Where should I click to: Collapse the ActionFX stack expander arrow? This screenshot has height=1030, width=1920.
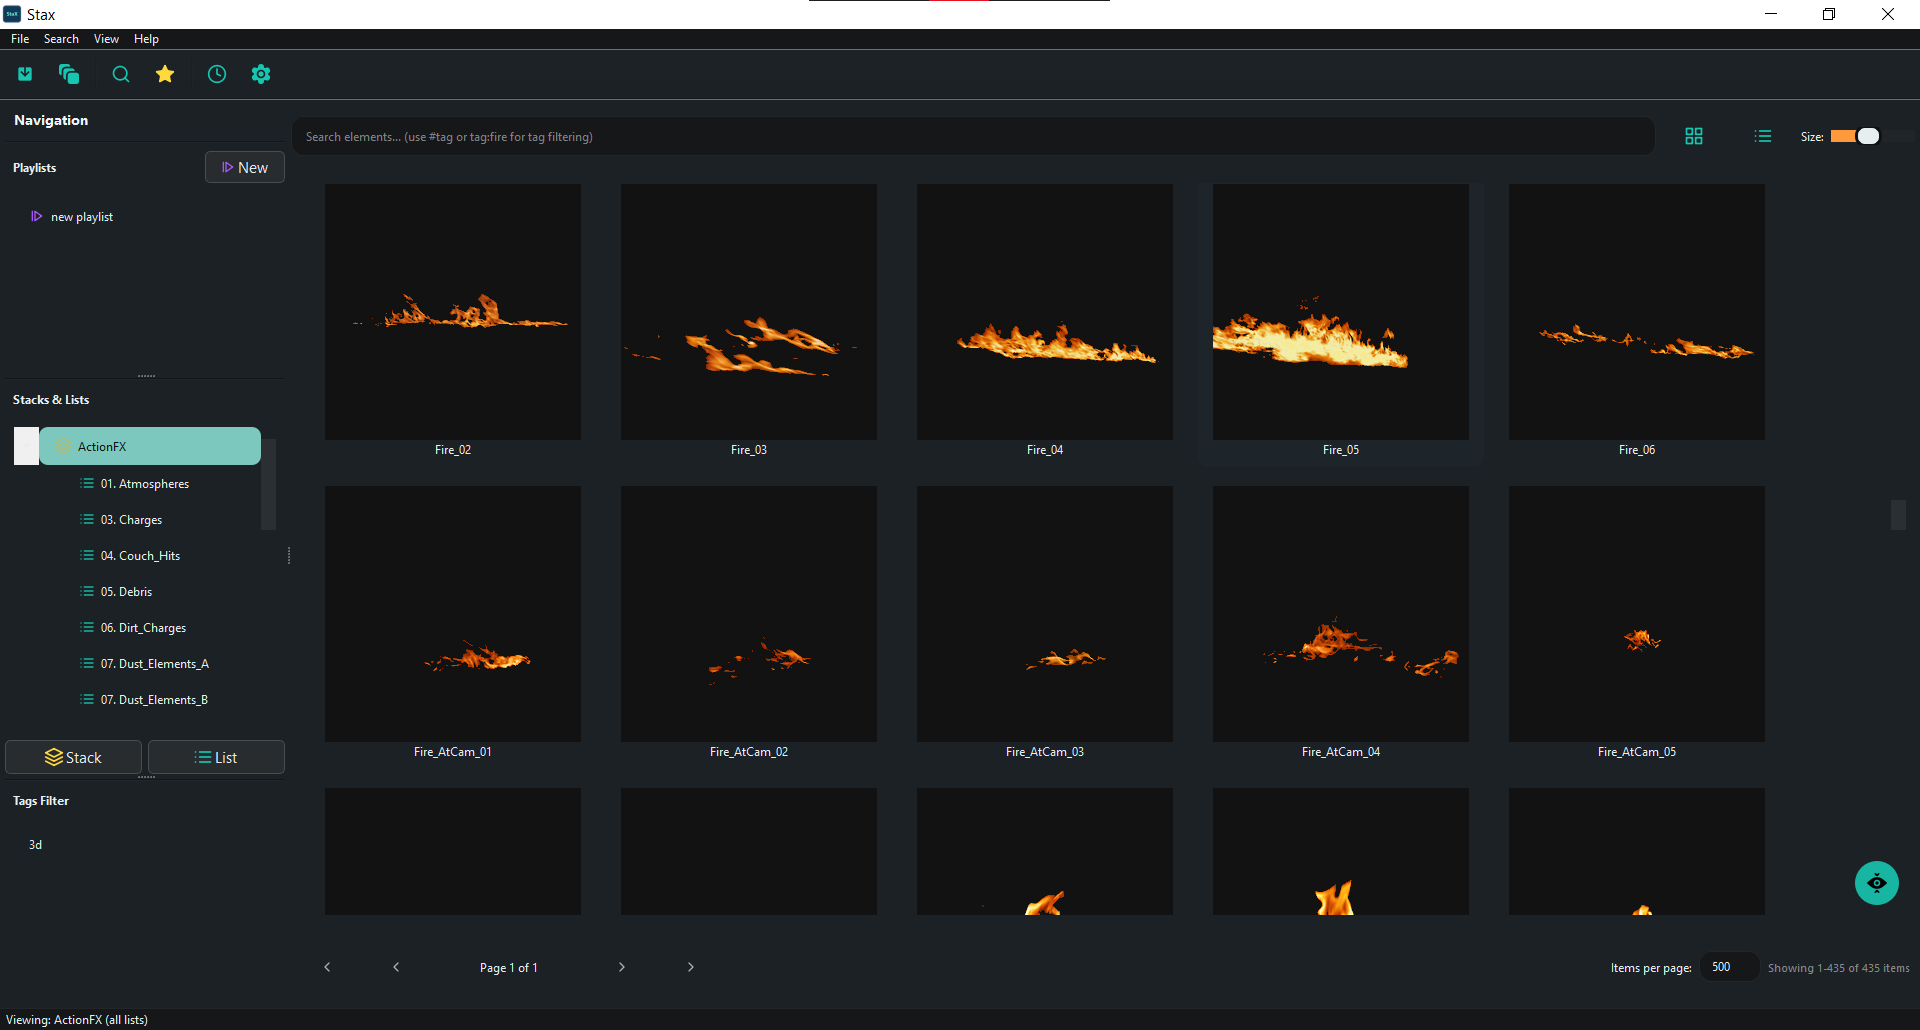26,446
